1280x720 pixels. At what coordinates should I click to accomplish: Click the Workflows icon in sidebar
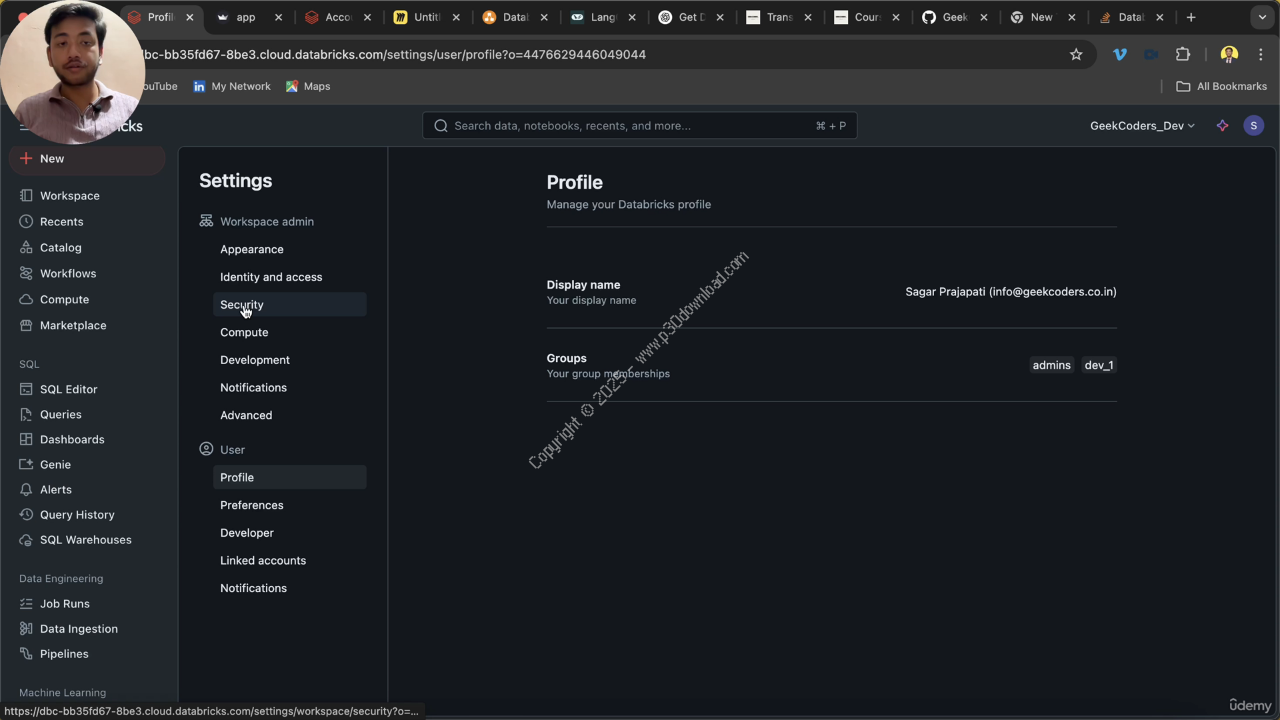coord(26,274)
